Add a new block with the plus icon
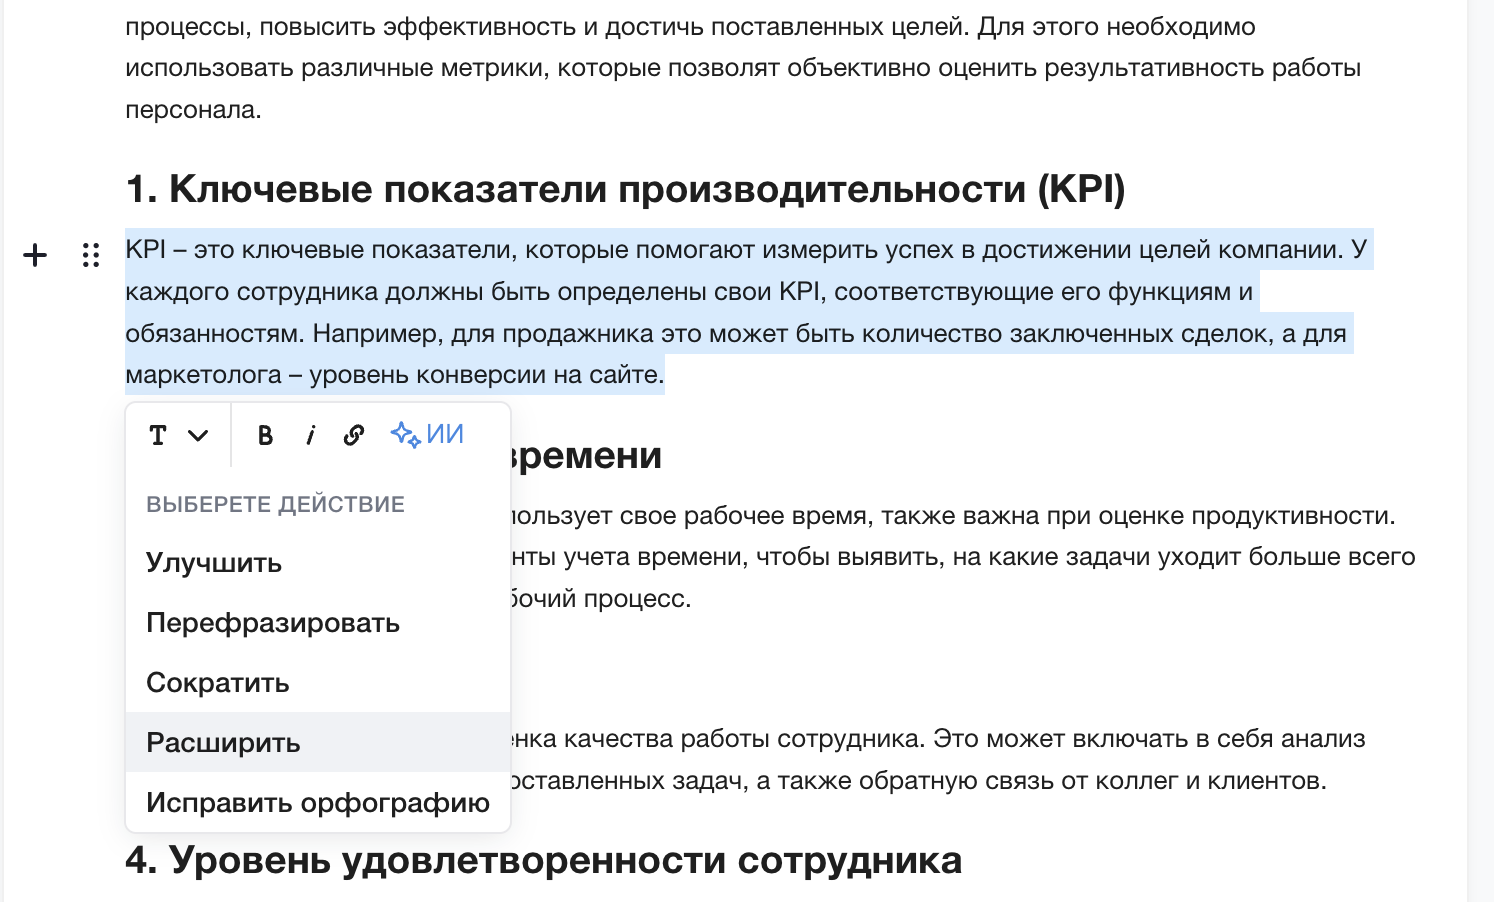1494x902 pixels. (35, 256)
